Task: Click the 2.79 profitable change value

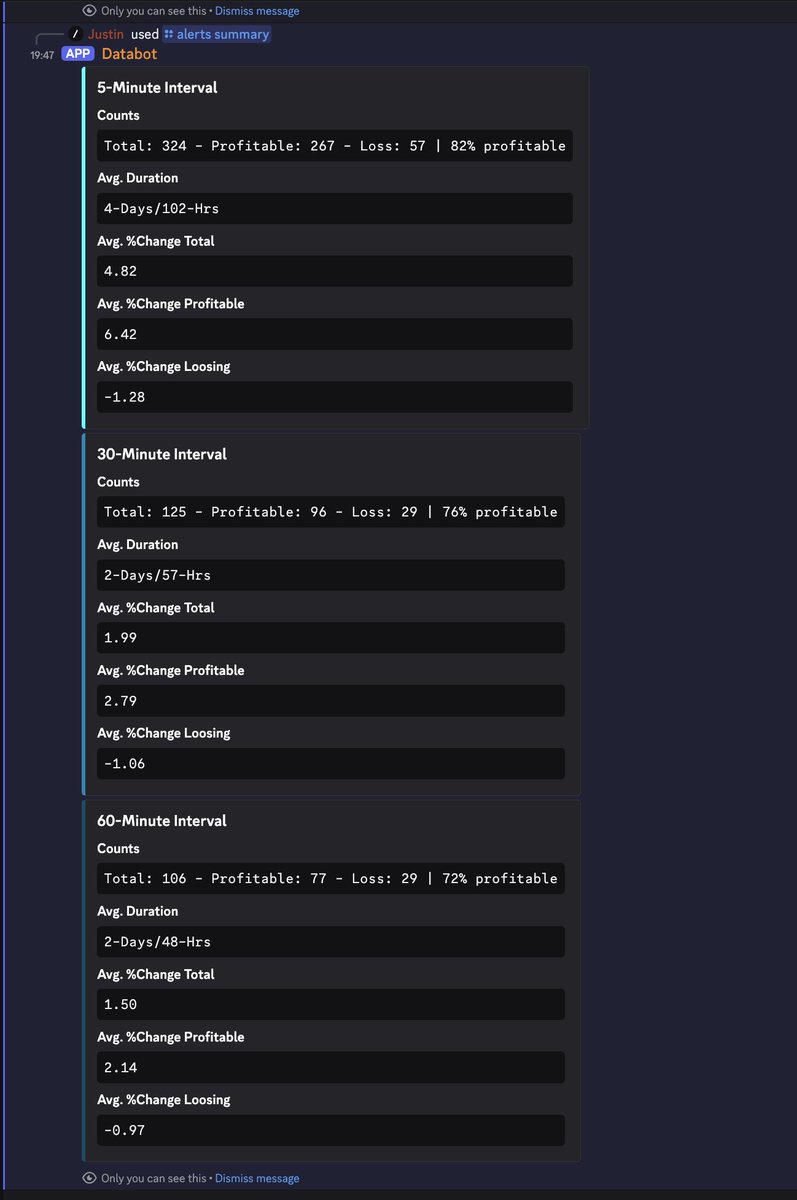Action: click(x=331, y=701)
